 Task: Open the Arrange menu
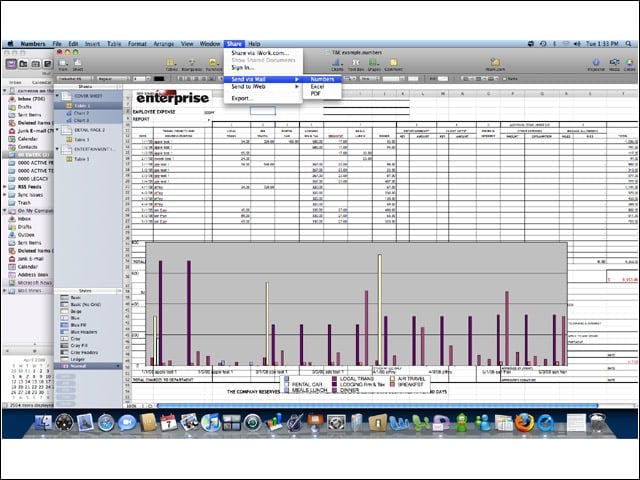tap(164, 44)
